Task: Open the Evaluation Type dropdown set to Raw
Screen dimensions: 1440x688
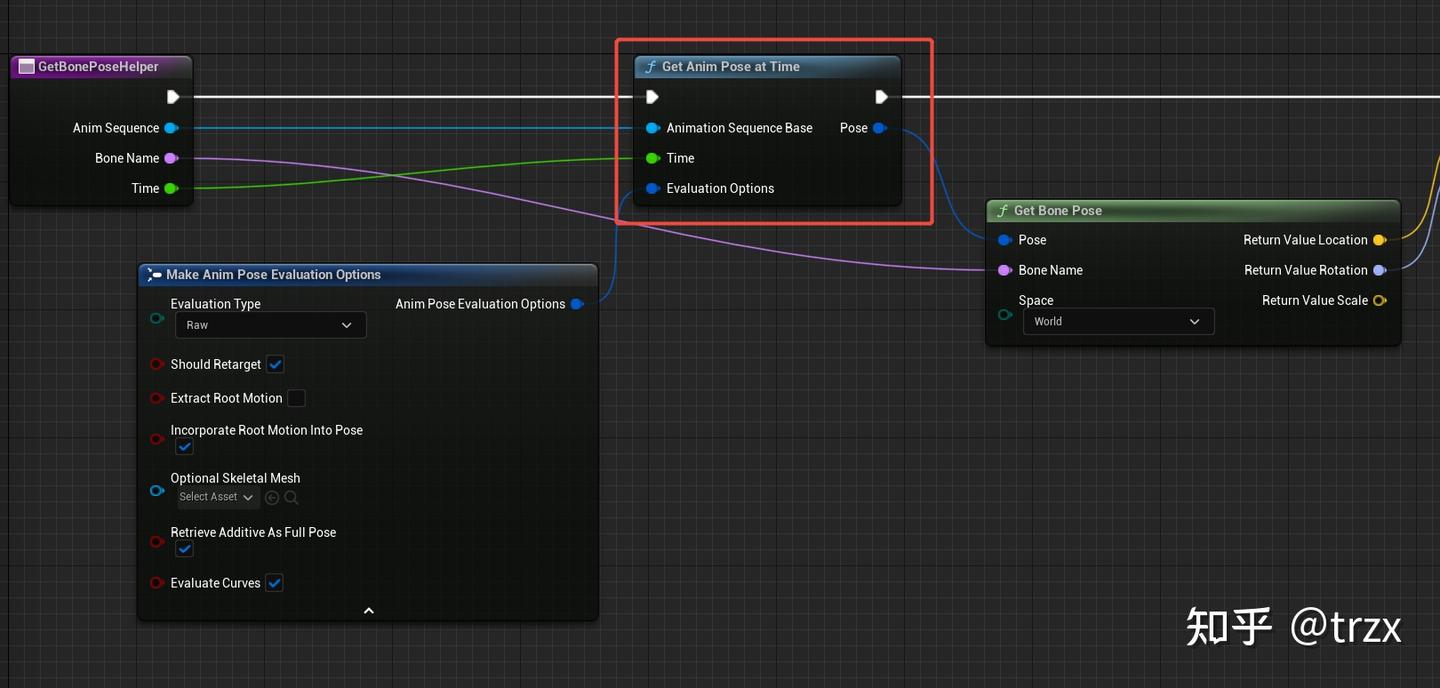Action: click(x=270, y=324)
